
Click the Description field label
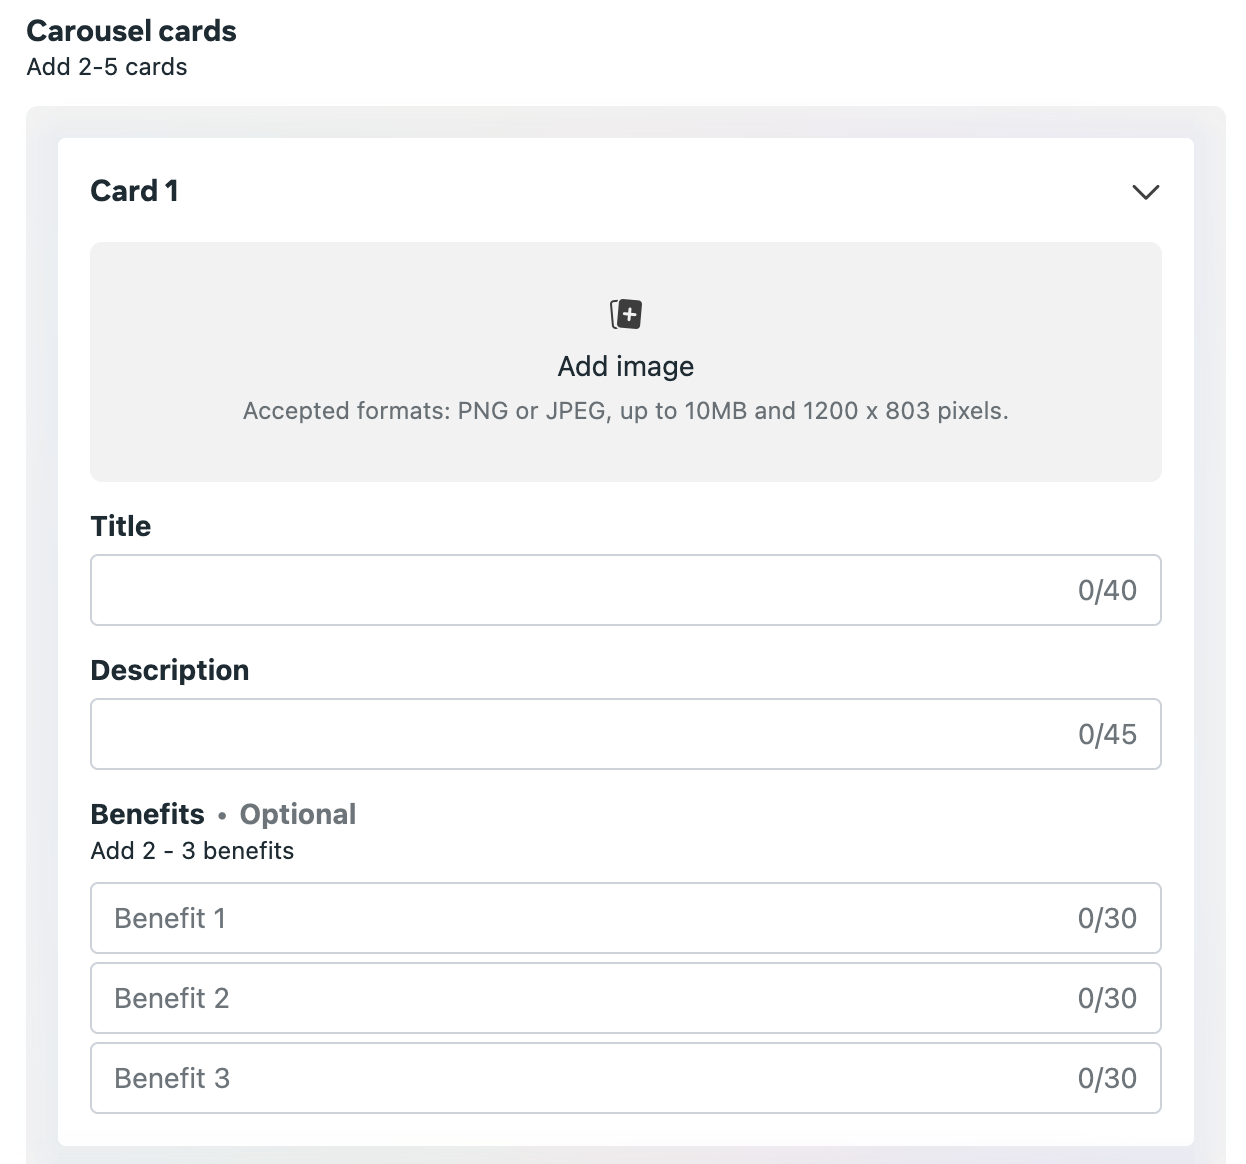(170, 670)
